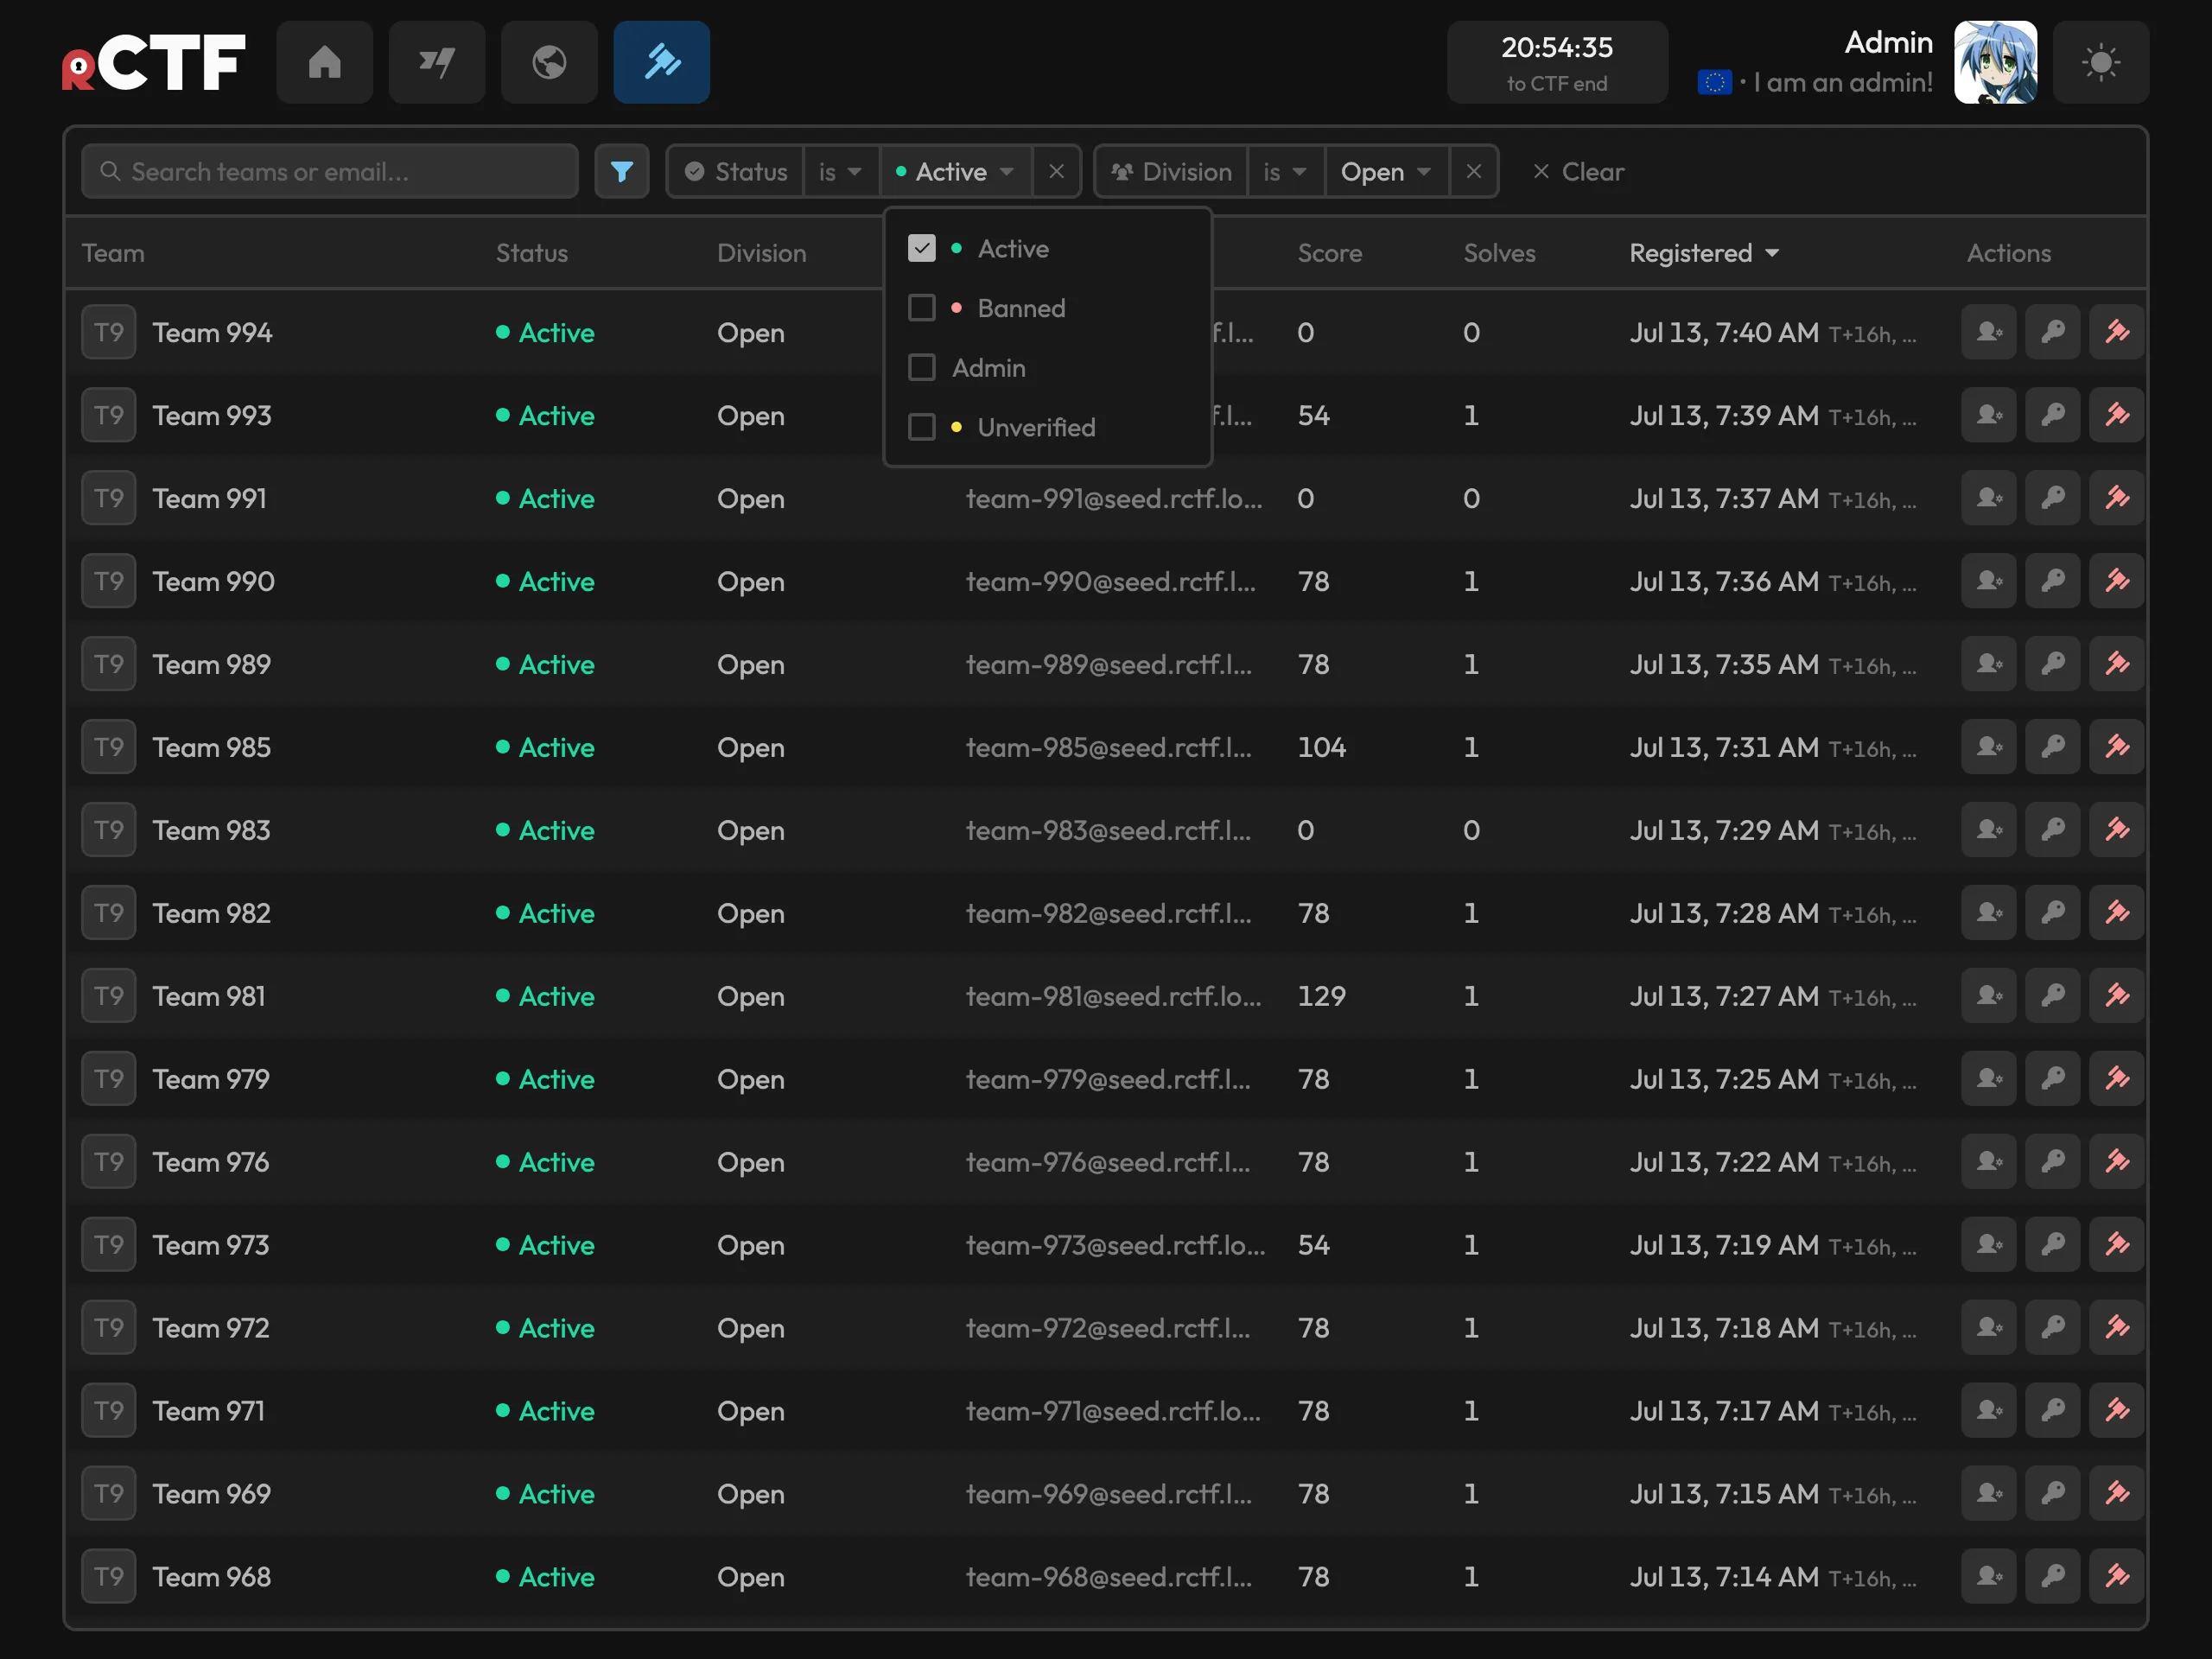The height and width of the screenshot is (1659, 2212).
Task: Click the Clear filters button
Action: coord(1579,172)
